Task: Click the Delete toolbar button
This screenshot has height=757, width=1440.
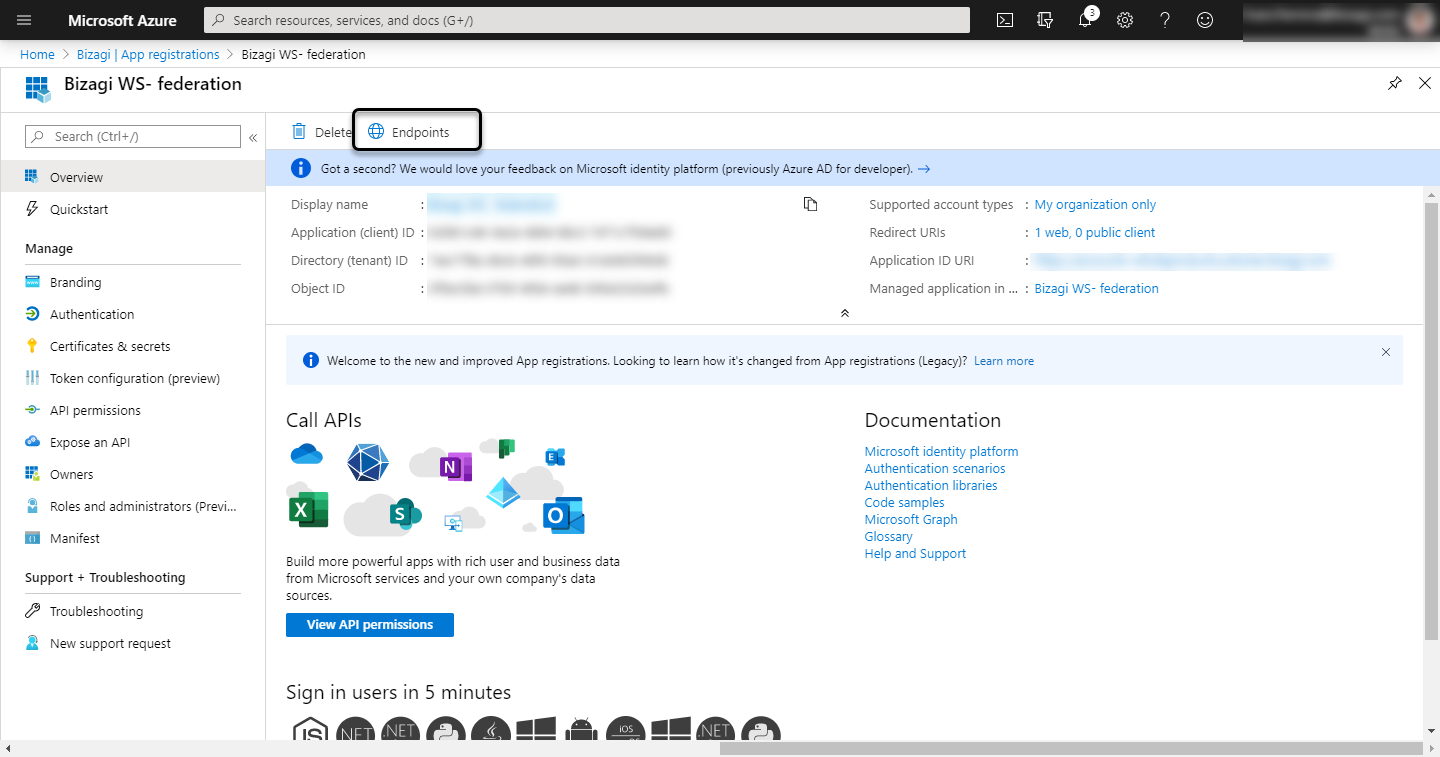Action: [x=321, y=132]
